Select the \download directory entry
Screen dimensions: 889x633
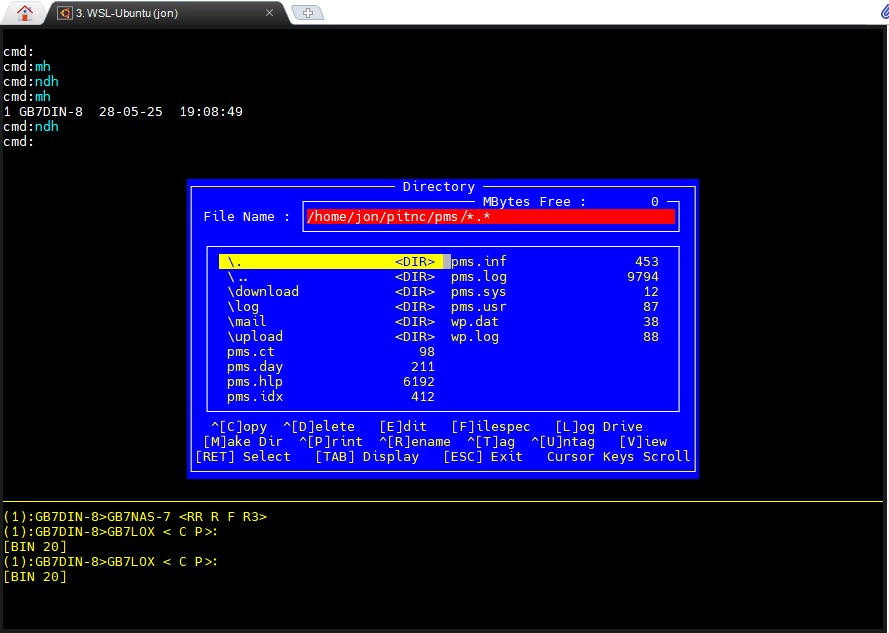(x=263, y=292)
